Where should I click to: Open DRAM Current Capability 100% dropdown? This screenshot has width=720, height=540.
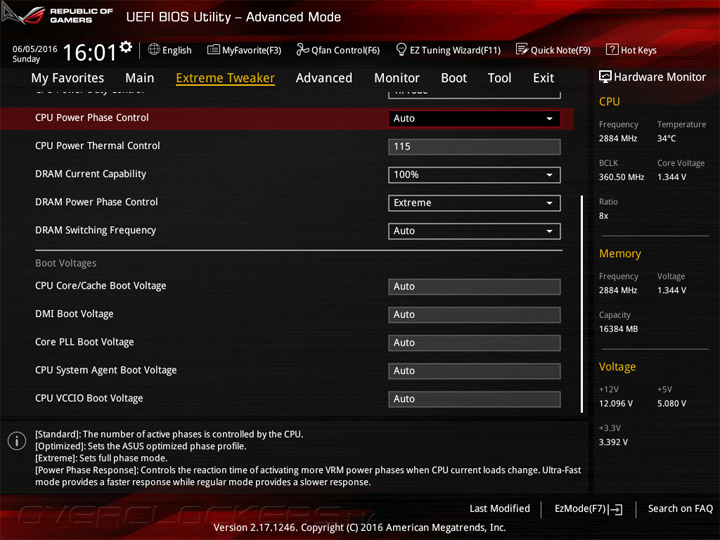click(474, 175)
